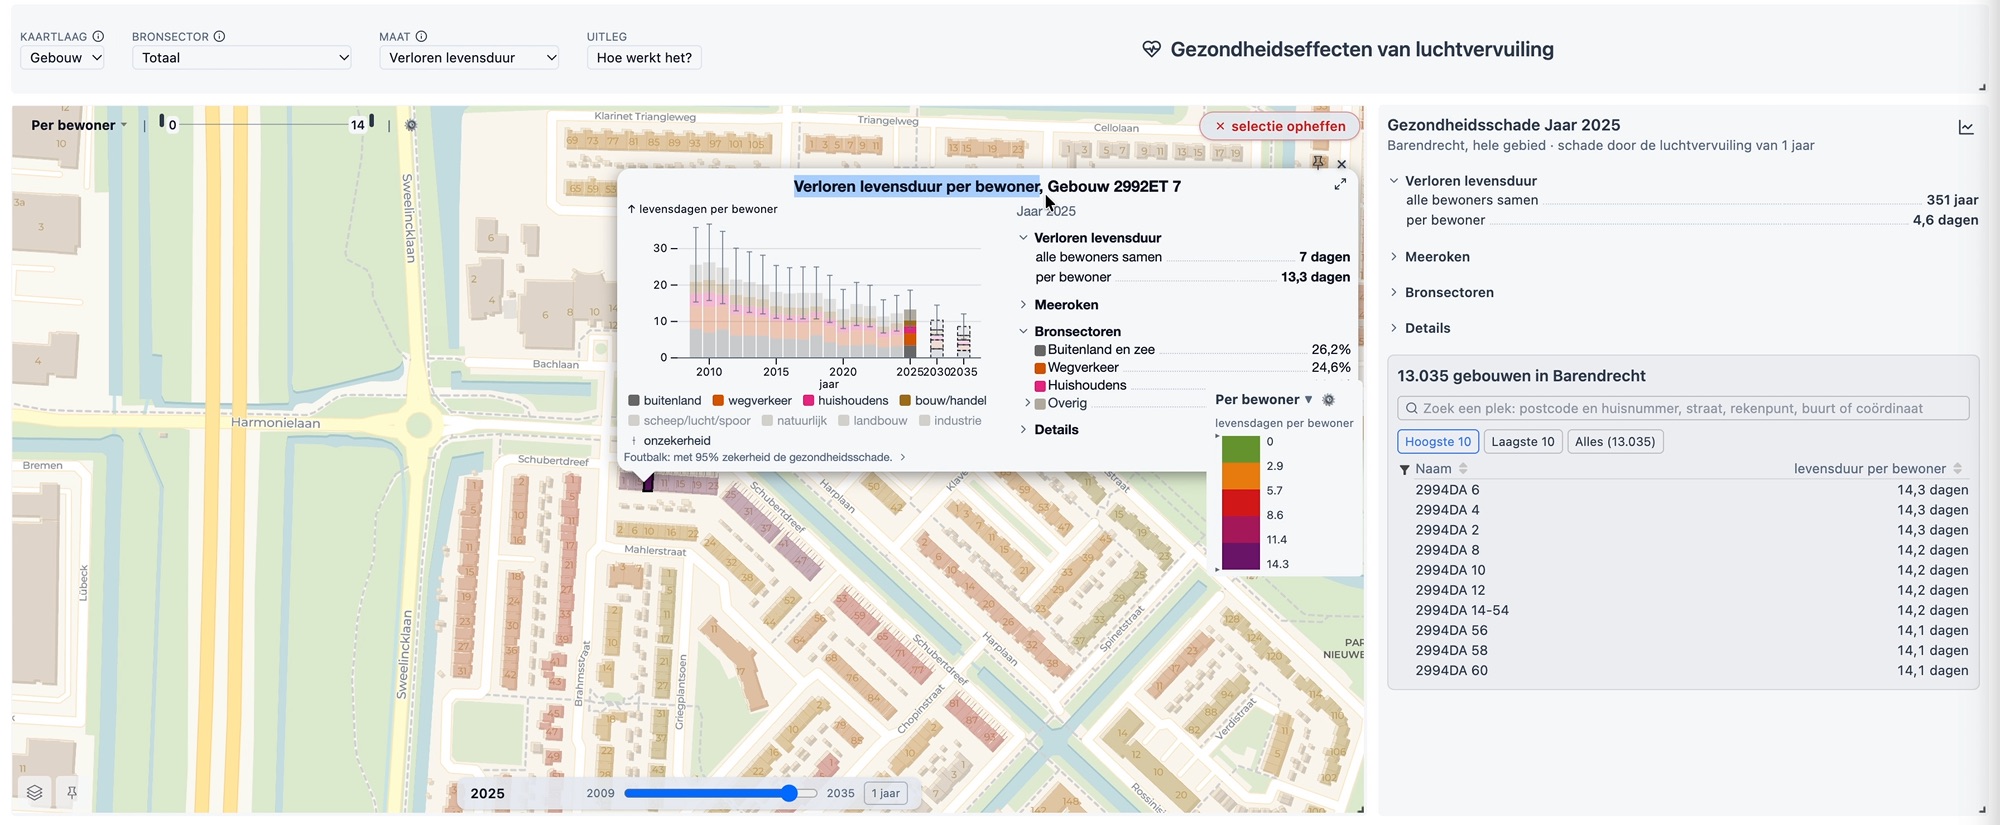
Task: Click the heart icon beside the page title
Action: (x=1151, y=49)
